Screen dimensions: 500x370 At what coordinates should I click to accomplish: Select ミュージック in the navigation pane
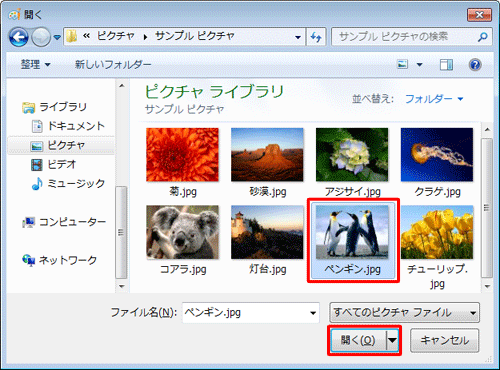tap(76, 183)
